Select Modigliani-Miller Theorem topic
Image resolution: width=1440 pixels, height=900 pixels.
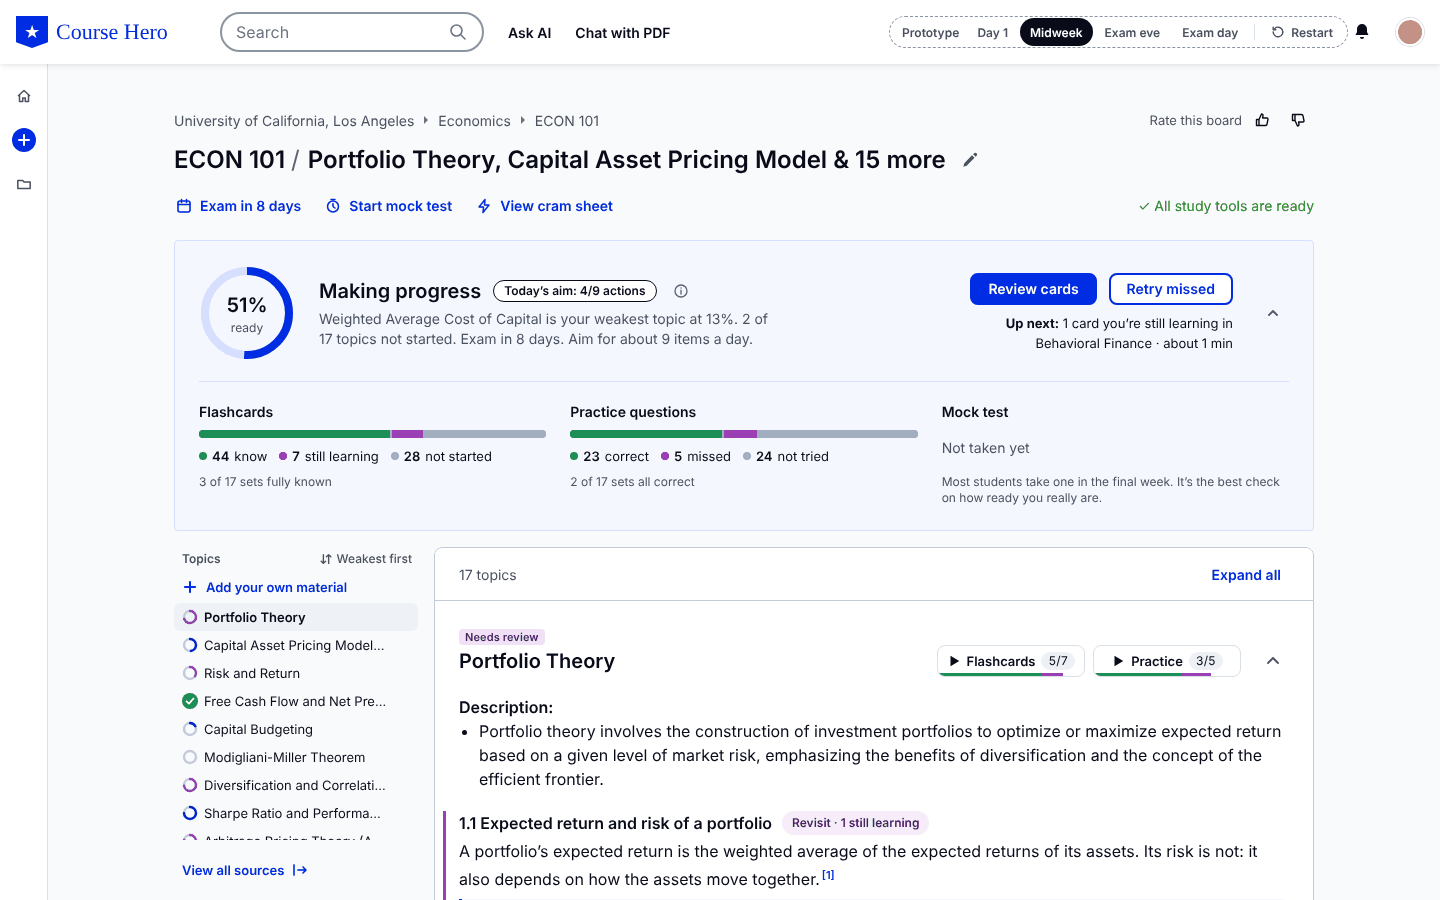(x=296, y=757)
